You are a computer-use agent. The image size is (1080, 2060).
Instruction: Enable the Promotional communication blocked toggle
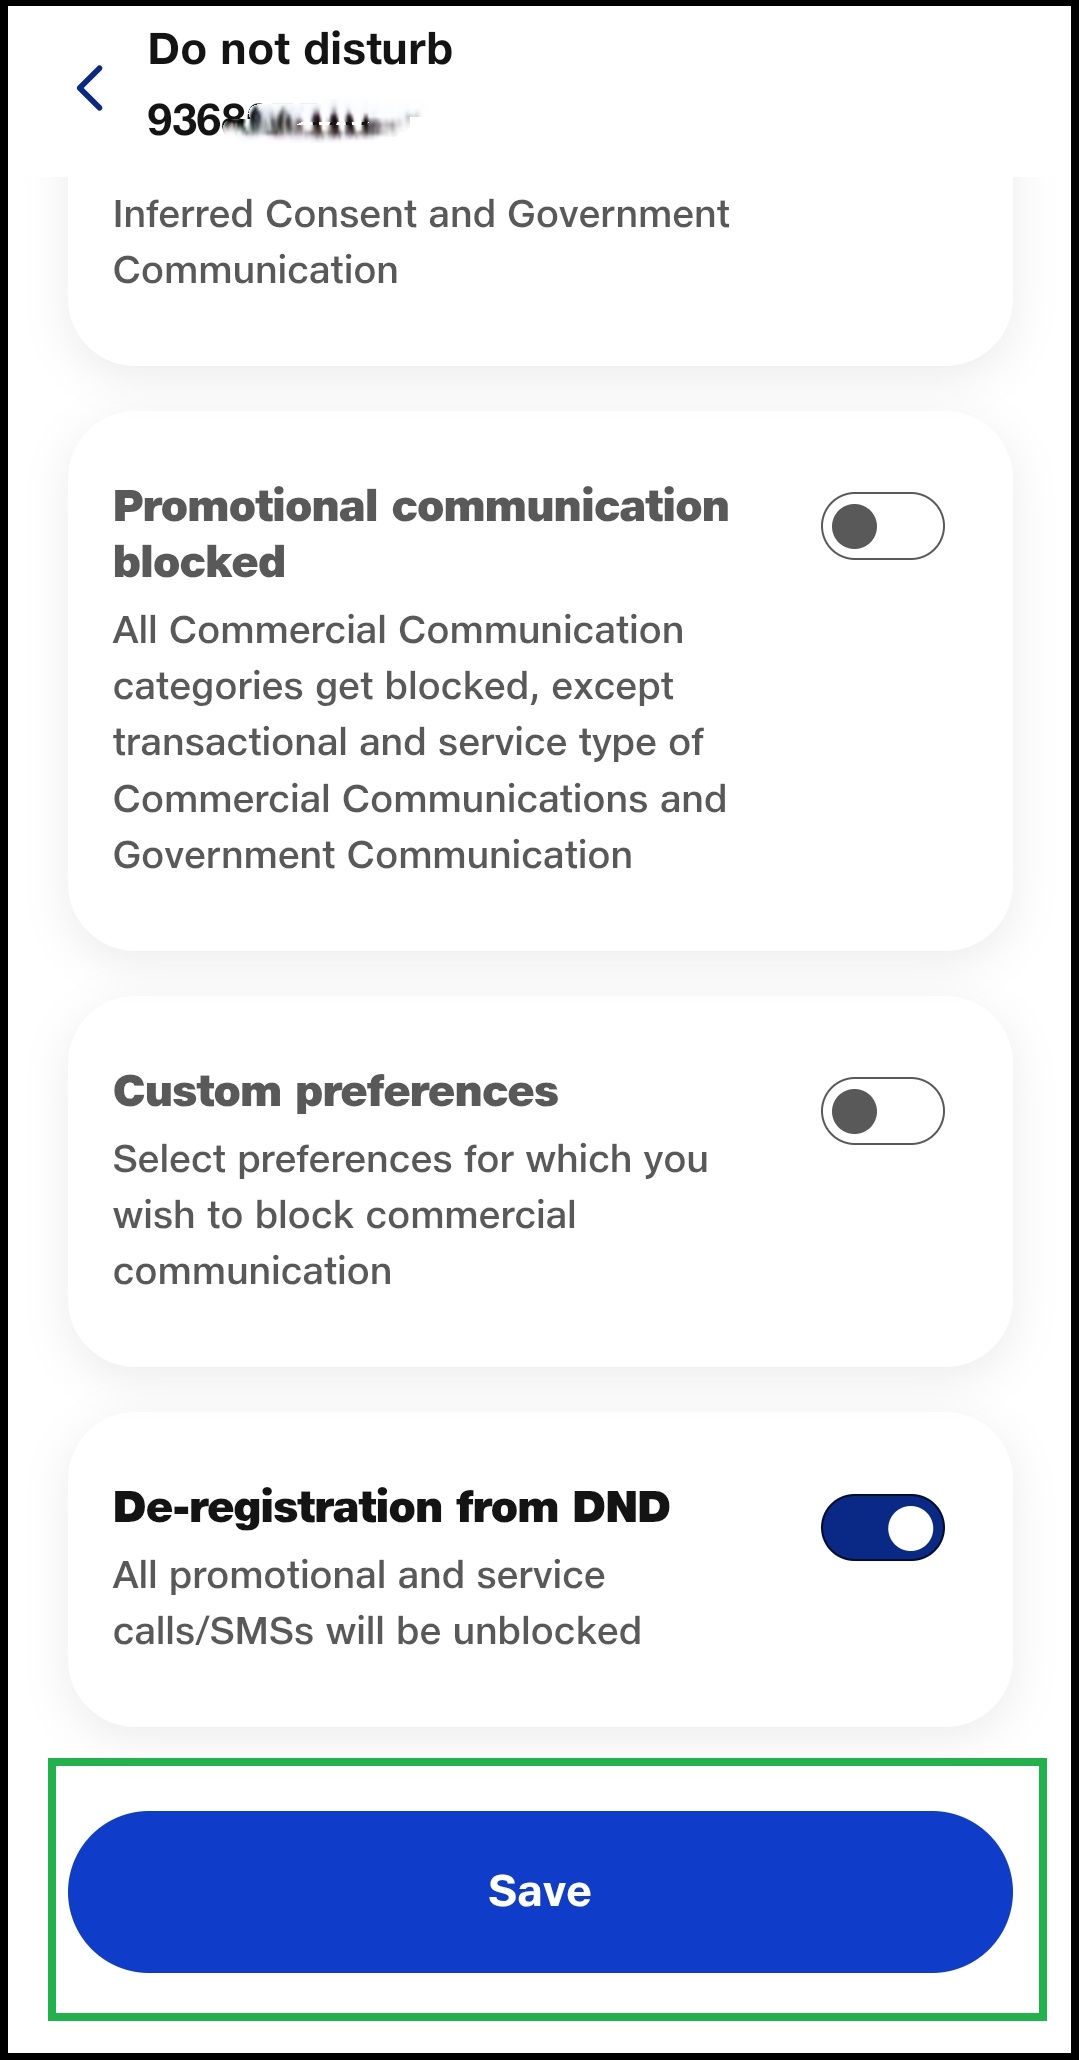pyautogui.click(x=882, y=526)
